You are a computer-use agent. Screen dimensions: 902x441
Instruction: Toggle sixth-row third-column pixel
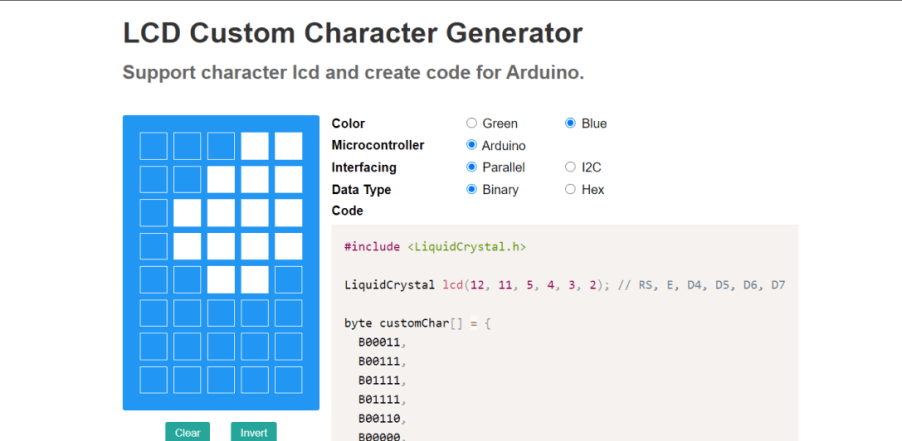coord(221,313)
